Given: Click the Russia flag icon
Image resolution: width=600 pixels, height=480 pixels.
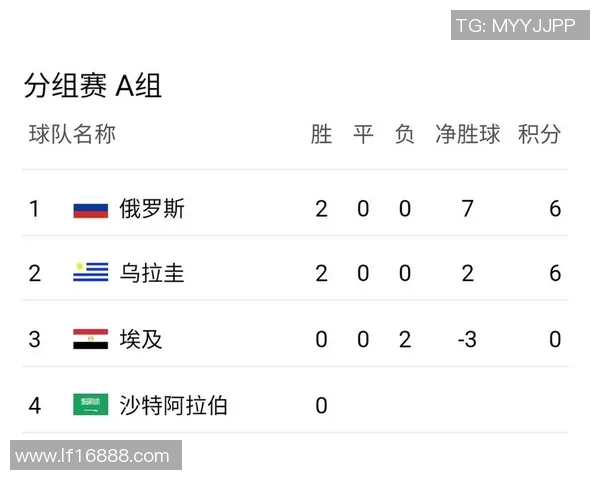Looking at the screenshot, I should pos(90,209).
